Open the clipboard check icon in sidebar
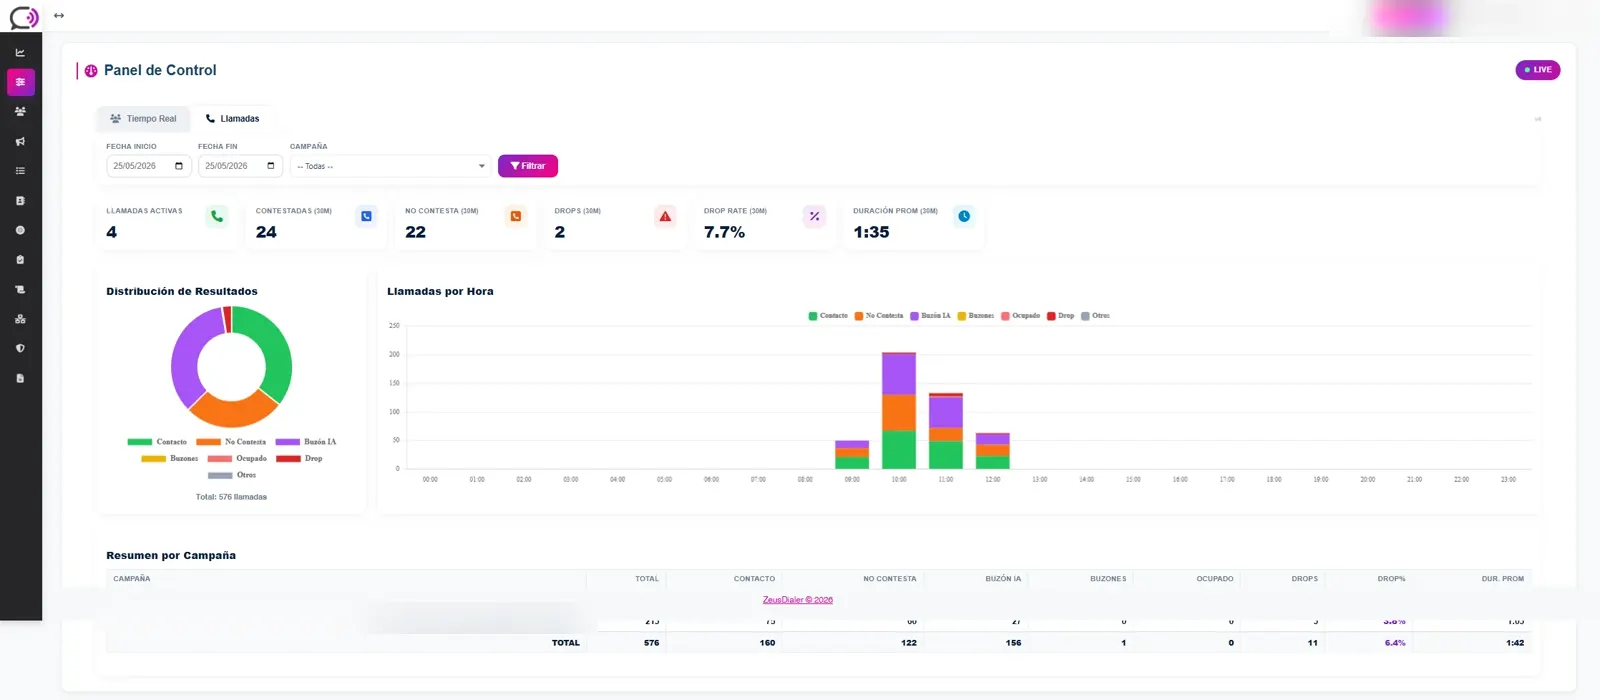Screen dimensions: 1600x700 click(x=20, y=260)
